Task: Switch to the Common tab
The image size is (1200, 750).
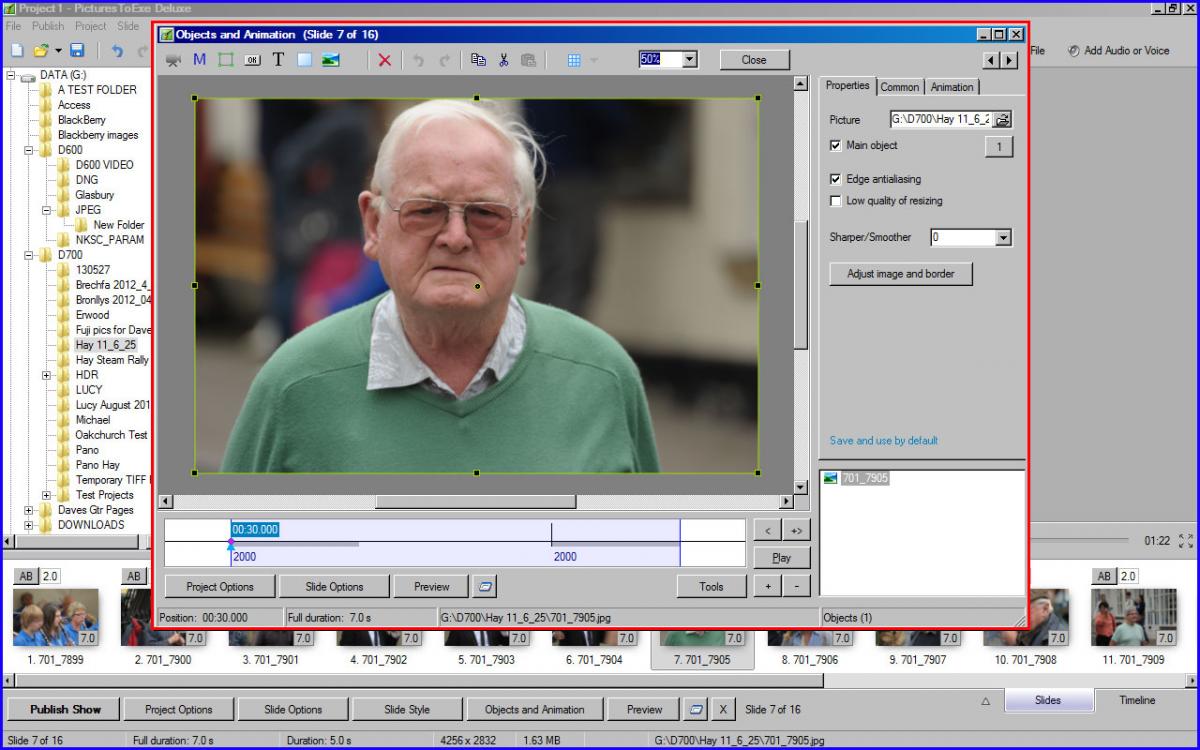Action: (x=900, y=87)
